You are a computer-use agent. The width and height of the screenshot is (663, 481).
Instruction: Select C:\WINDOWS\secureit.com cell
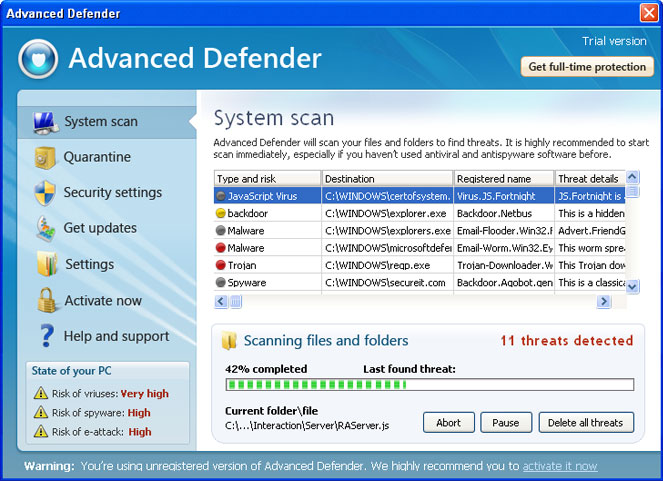click(x=387, y=282)
